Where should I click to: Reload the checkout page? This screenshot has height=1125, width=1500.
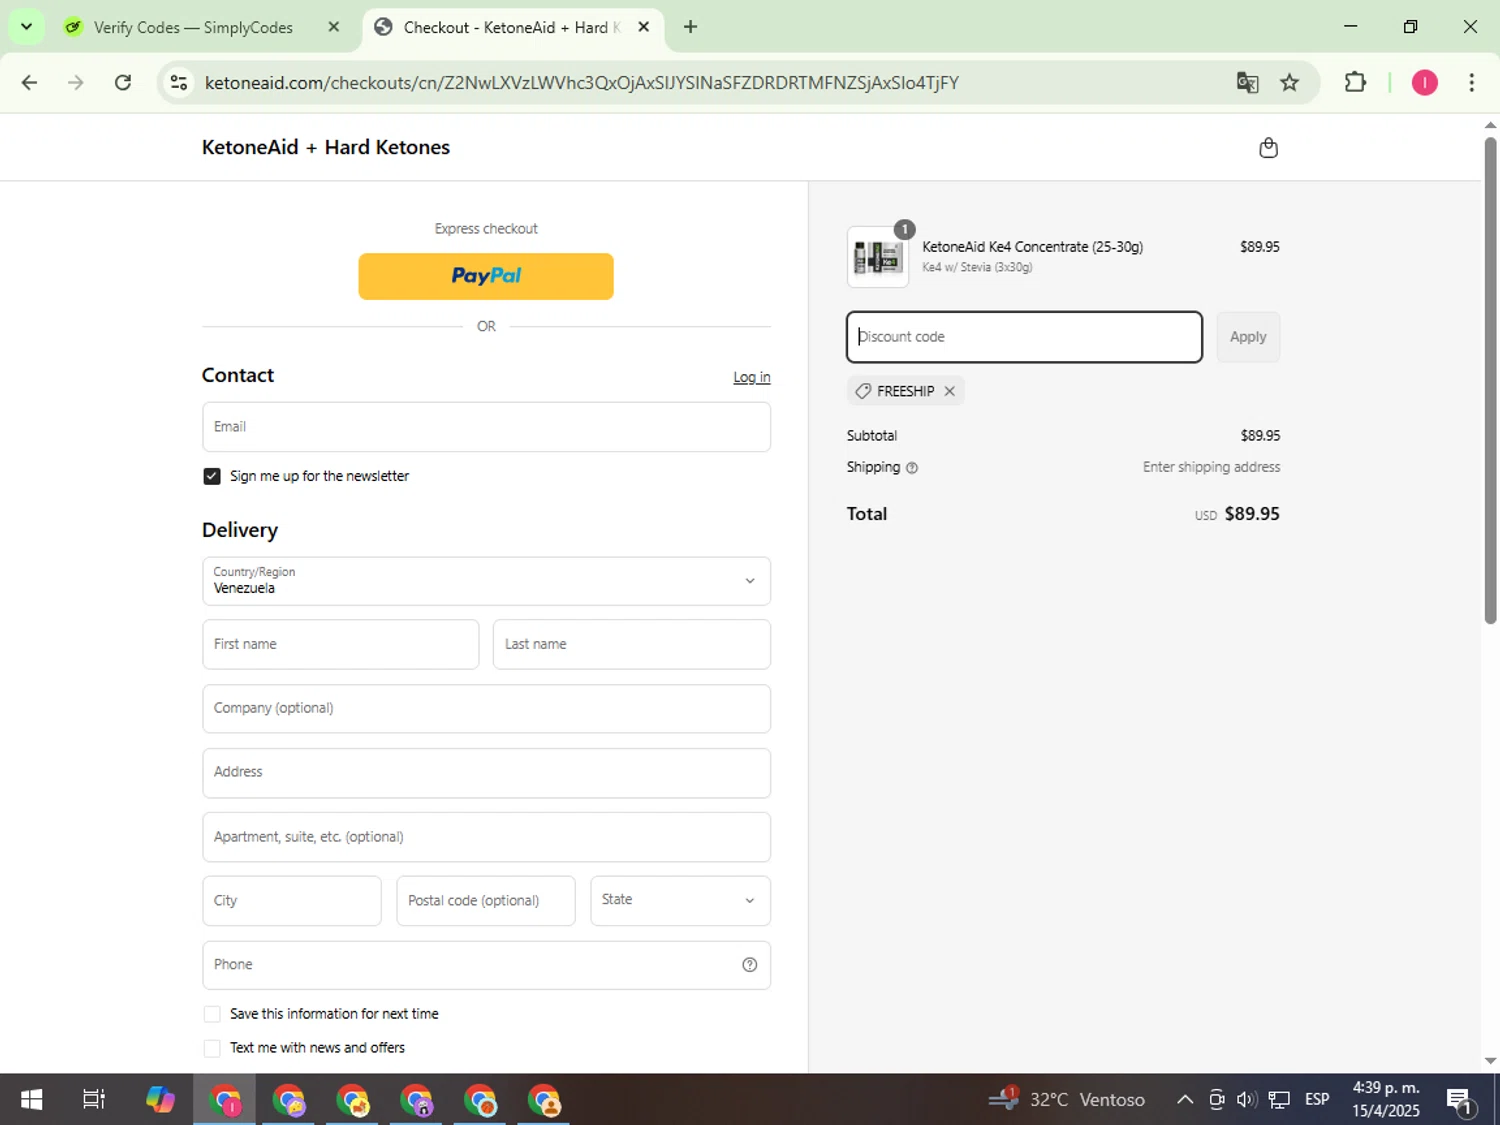(x=123, y=83)
